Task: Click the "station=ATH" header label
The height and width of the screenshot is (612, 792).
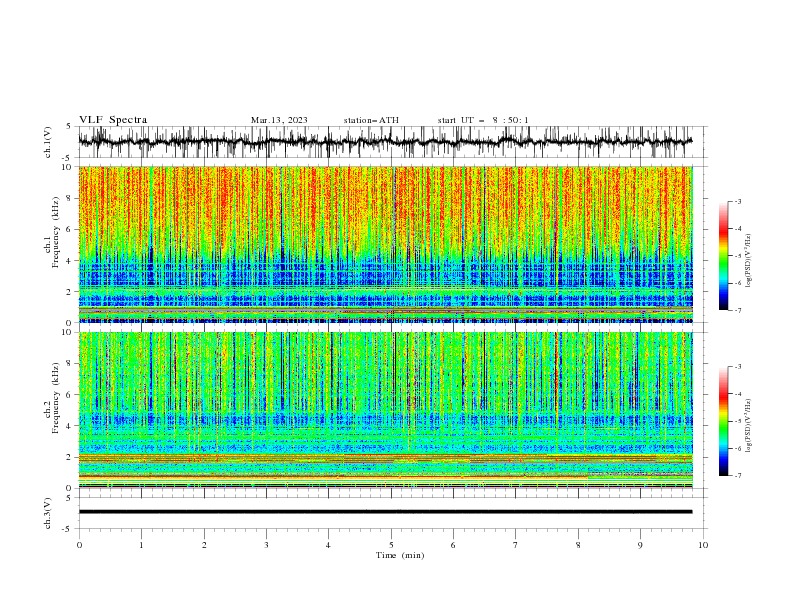Action: pos(371,120)
